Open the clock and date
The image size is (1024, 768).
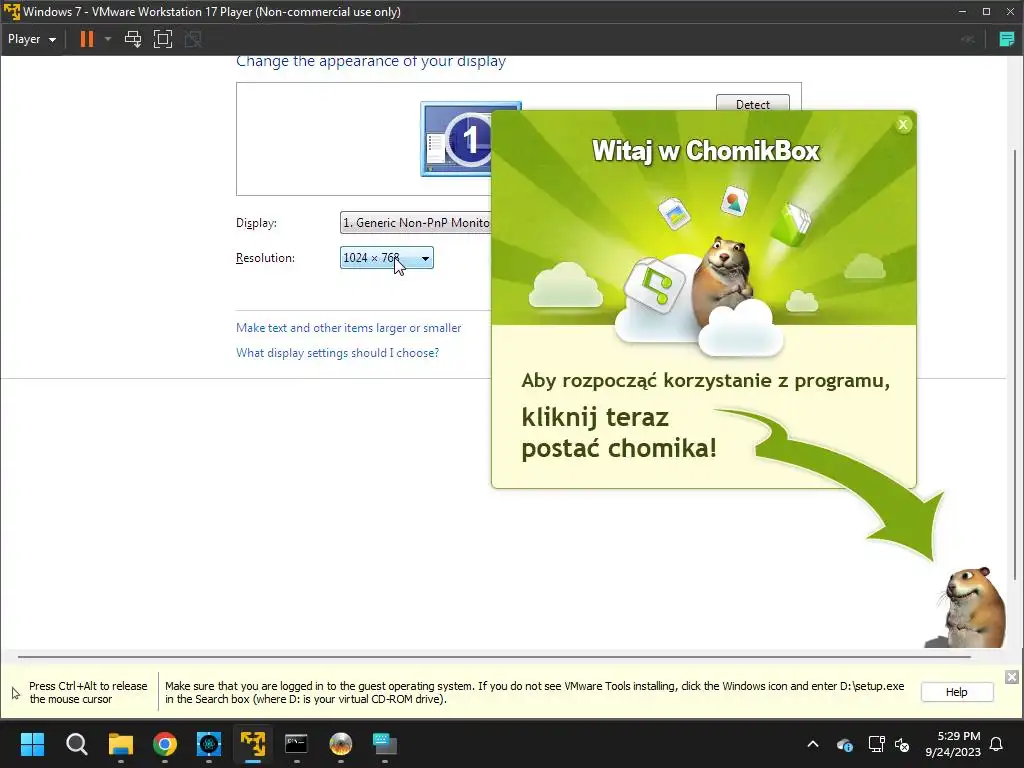[x=953, y=744]
